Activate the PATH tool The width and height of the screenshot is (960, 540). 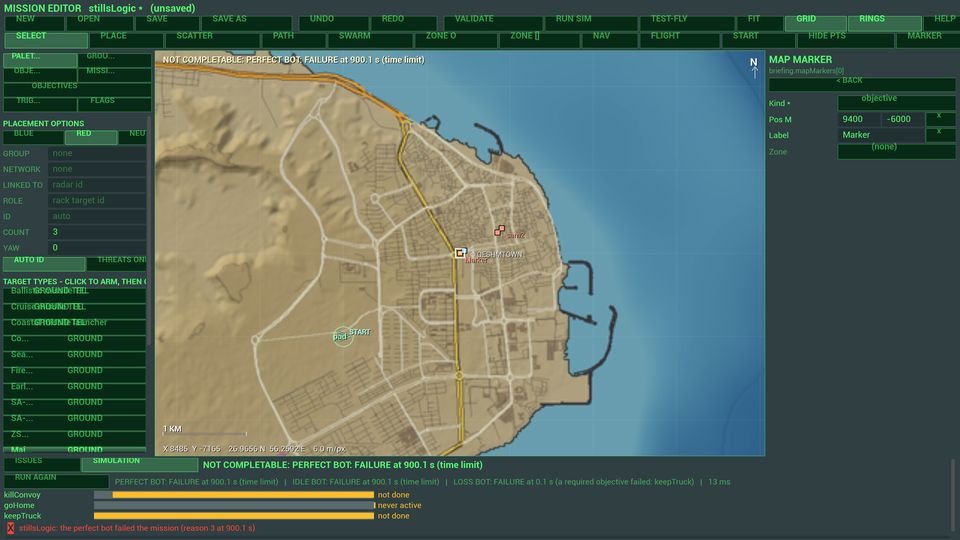(x=293, y=40)
